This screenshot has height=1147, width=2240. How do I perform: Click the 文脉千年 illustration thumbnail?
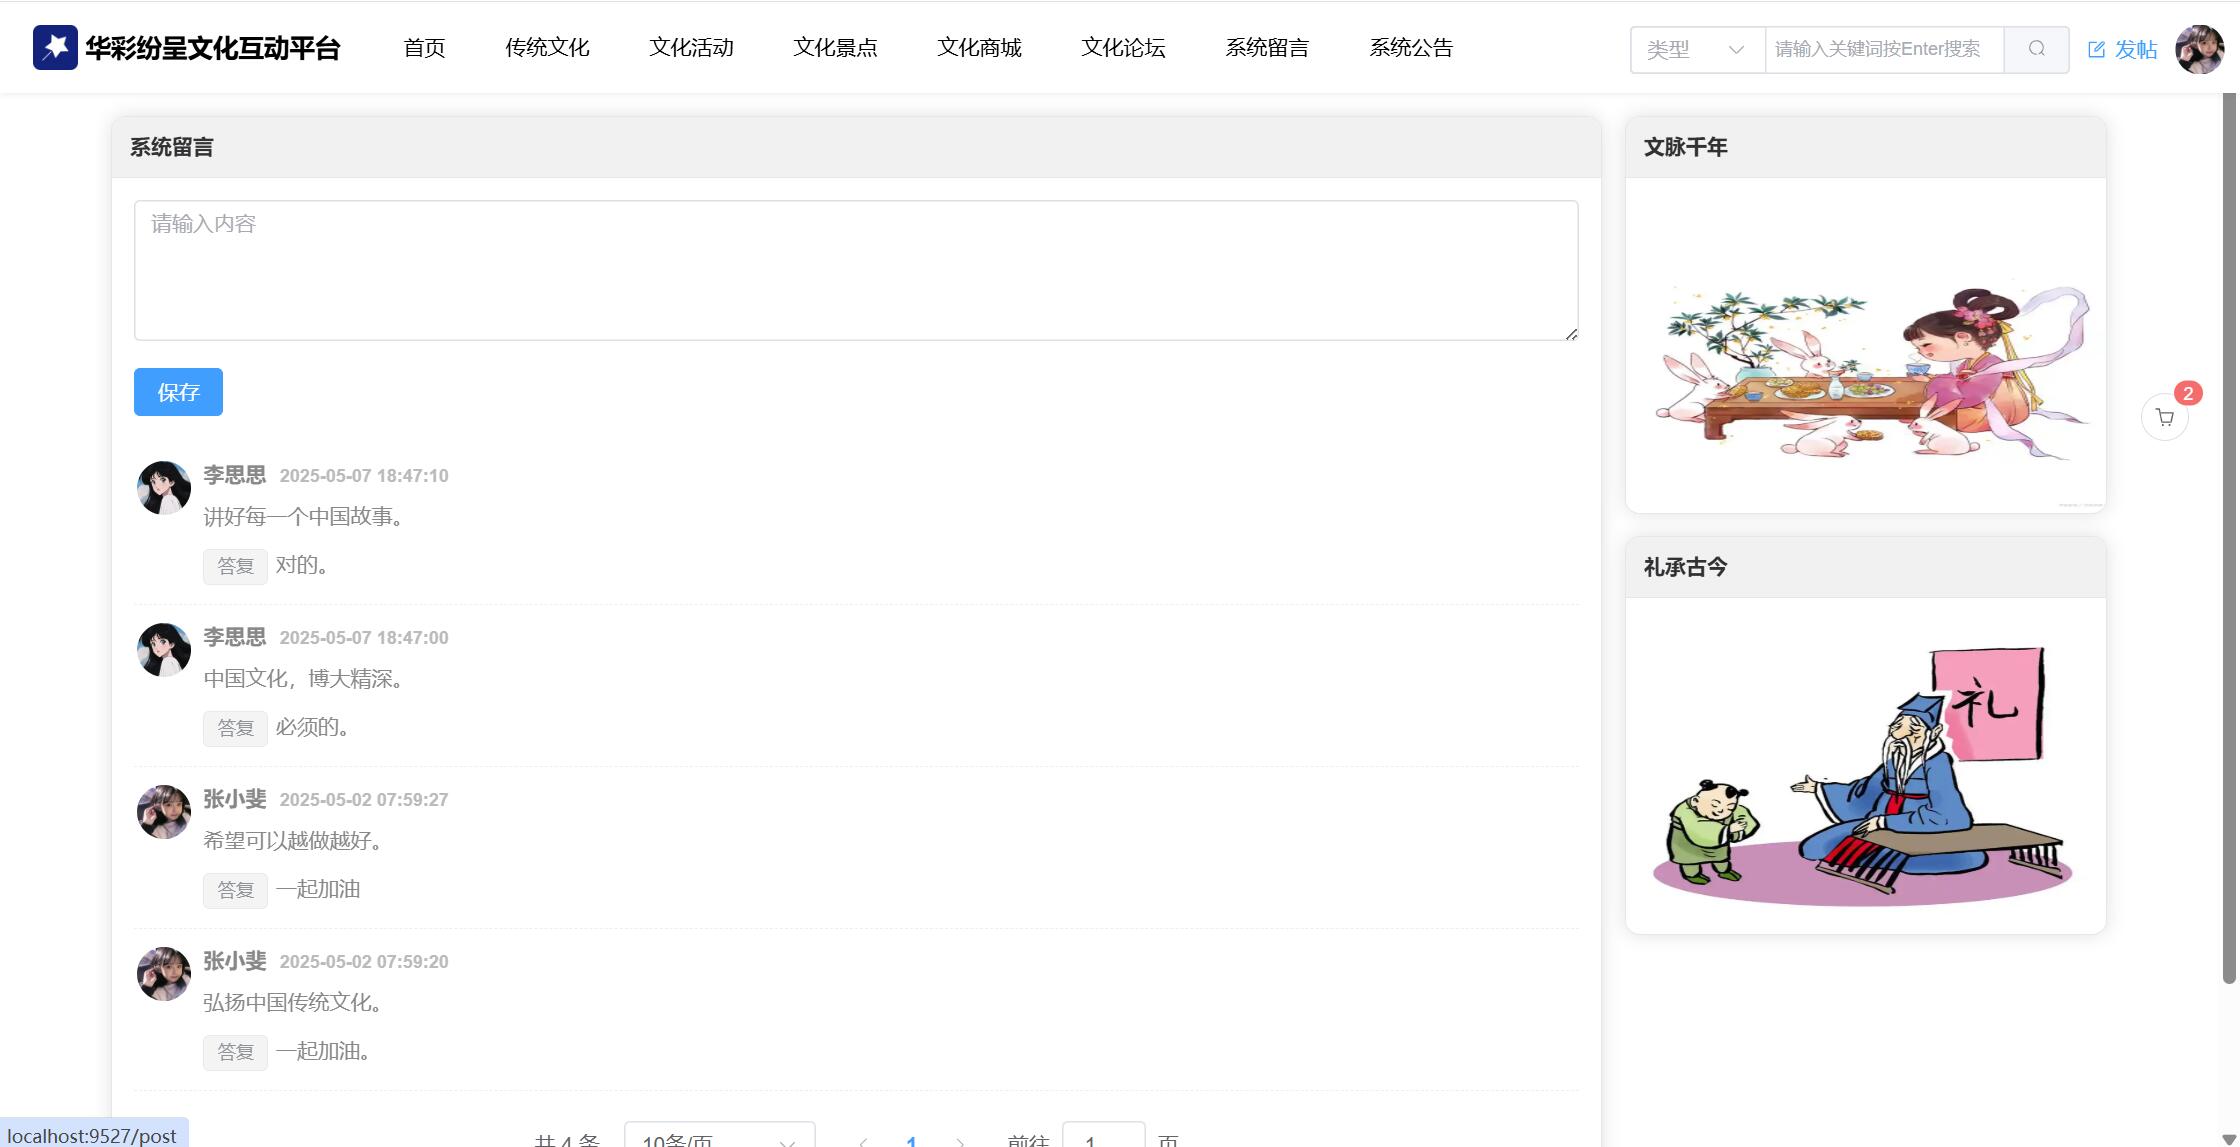1866,372
